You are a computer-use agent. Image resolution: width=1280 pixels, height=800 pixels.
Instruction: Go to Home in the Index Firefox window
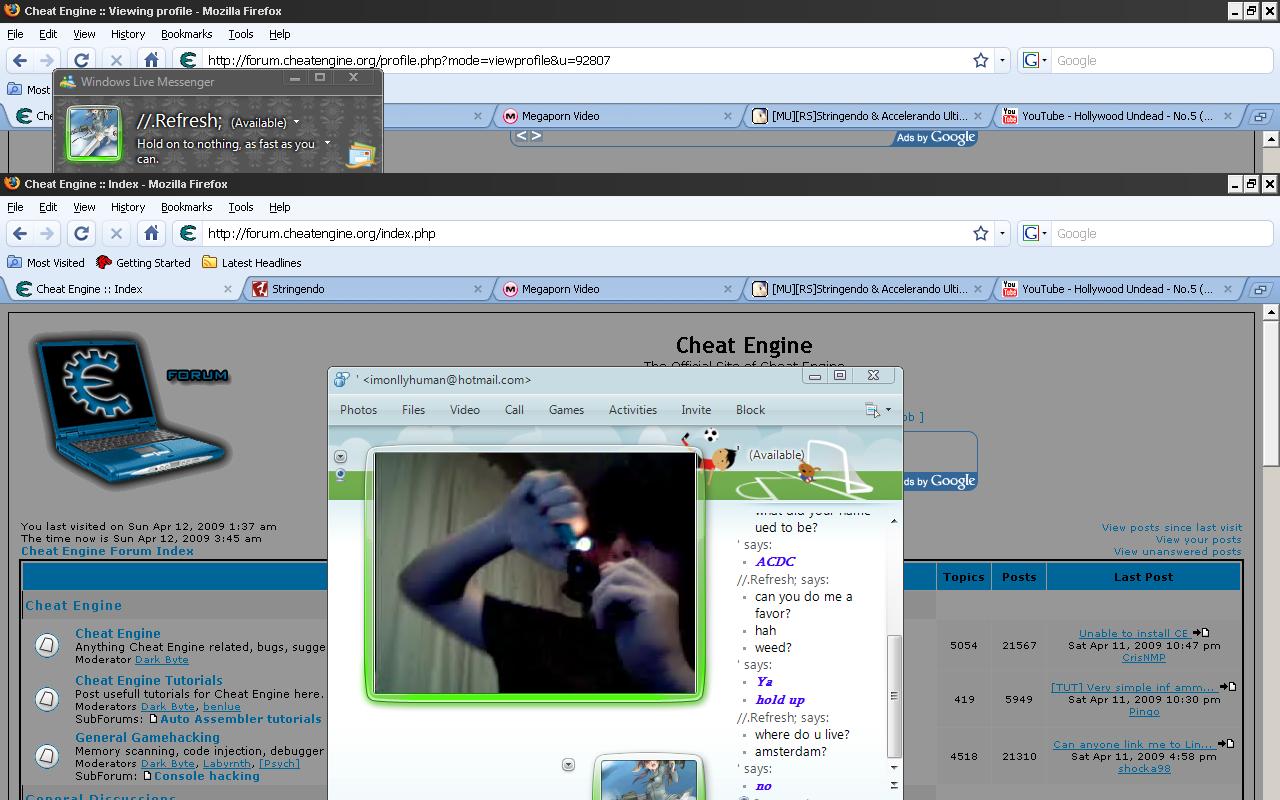pos(151,233)
